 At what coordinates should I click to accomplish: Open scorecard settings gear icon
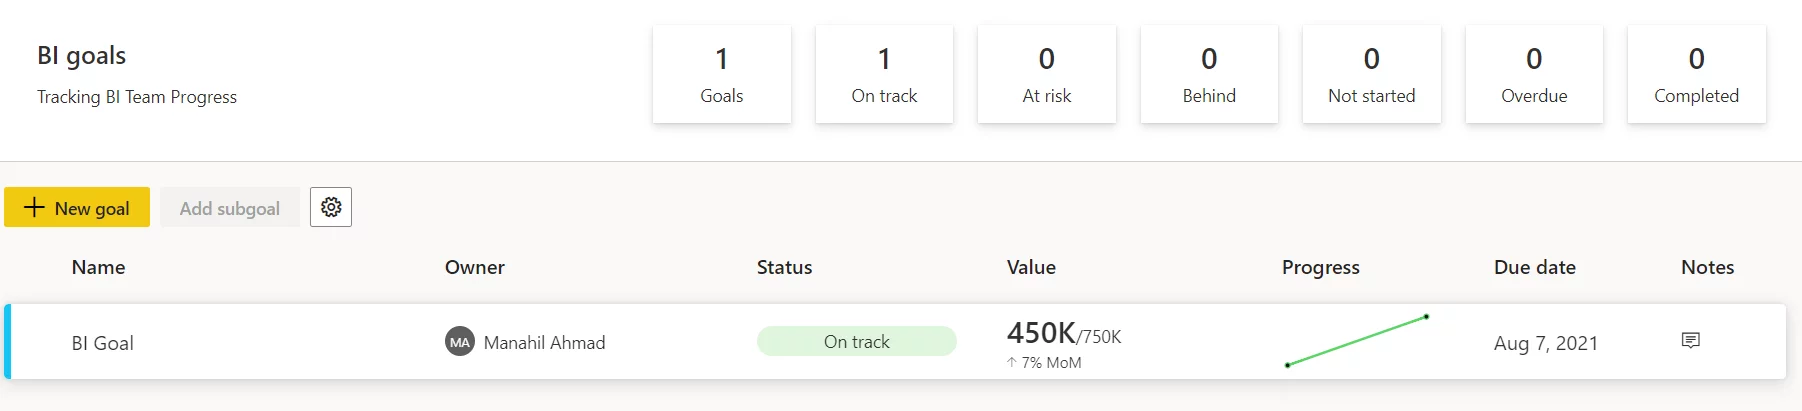click(x=331, y=207)
